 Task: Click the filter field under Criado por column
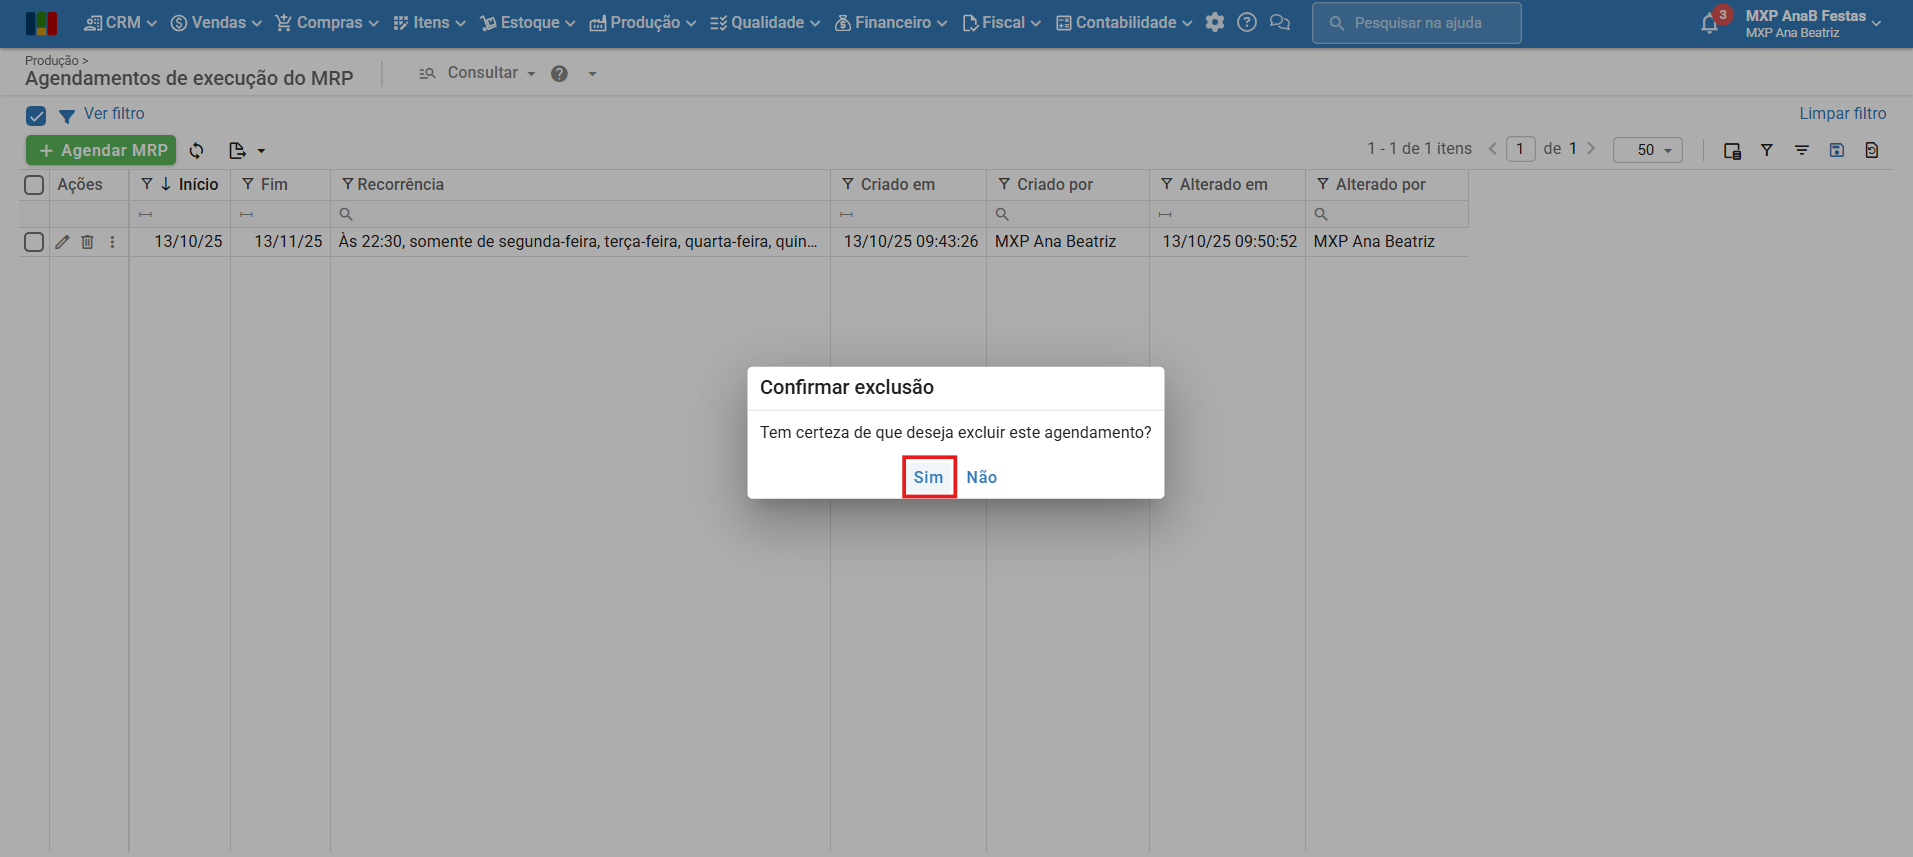[1067, 214]
